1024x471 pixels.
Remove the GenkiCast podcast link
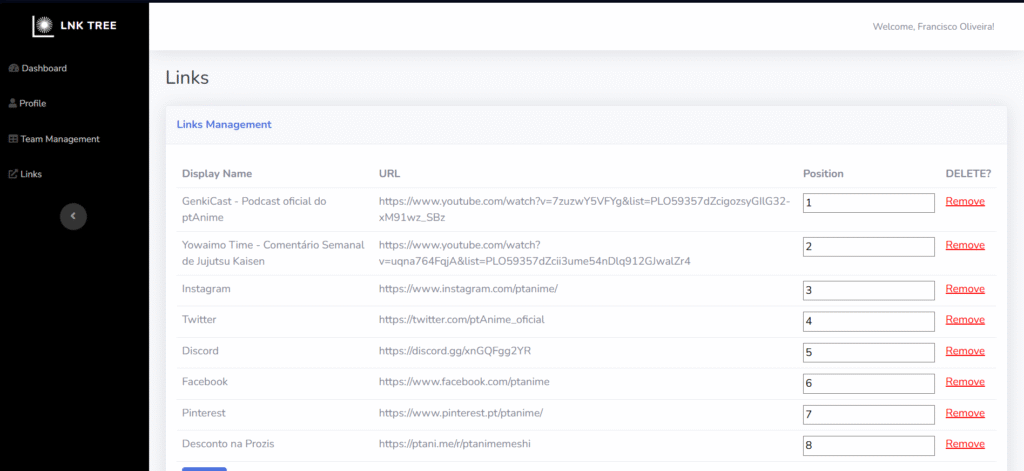point(965,201)
